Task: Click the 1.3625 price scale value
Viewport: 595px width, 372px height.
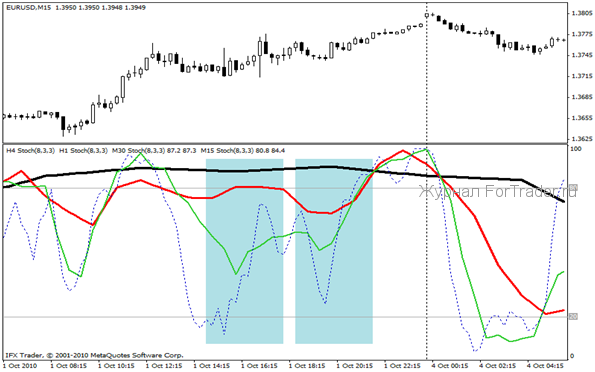Action: pos(582,139)
